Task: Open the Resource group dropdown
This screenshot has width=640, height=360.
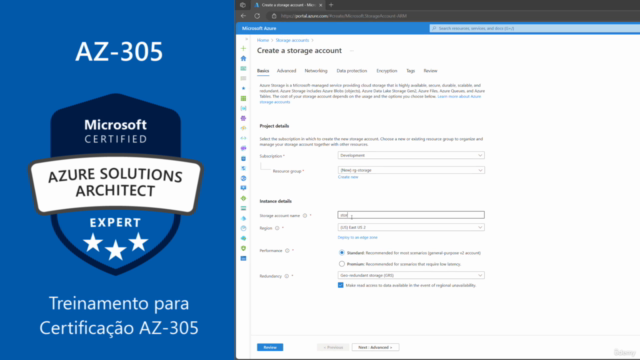Action: click(x=411, y=170)
